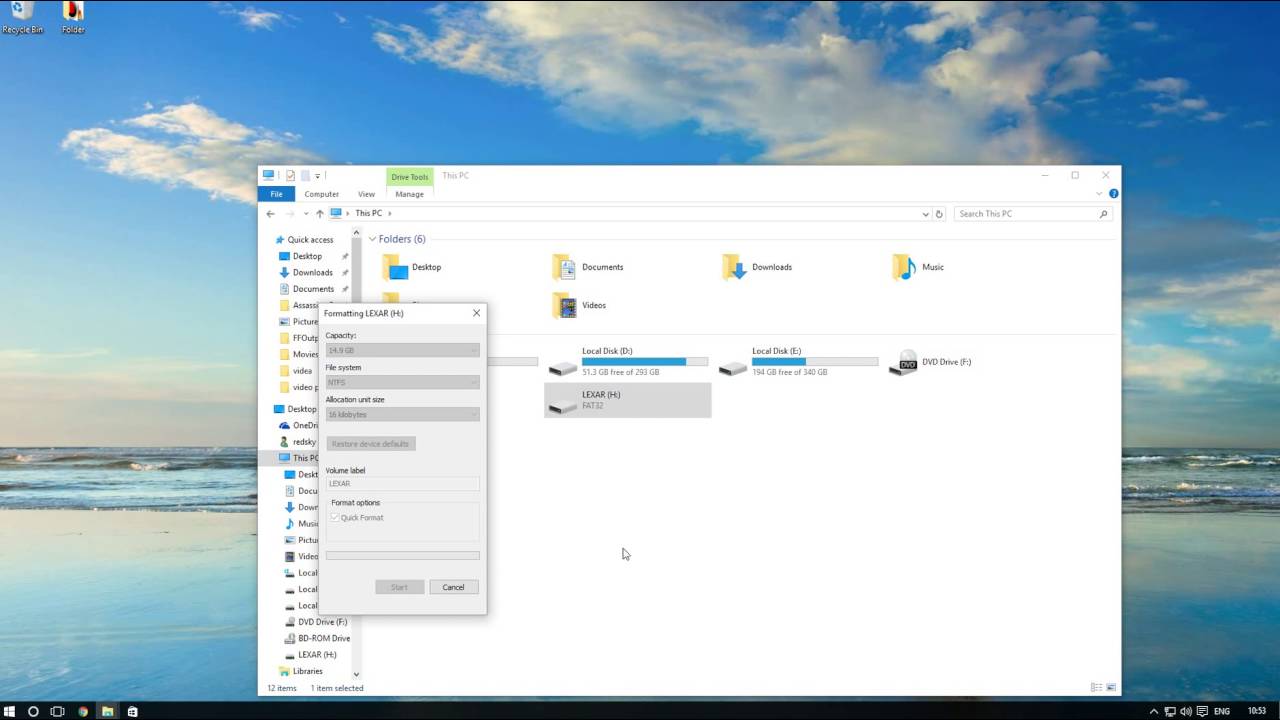Click Restore device defaults button
Screen dimensions: 1280x720
pyautogui.click(x=370, y=444)
